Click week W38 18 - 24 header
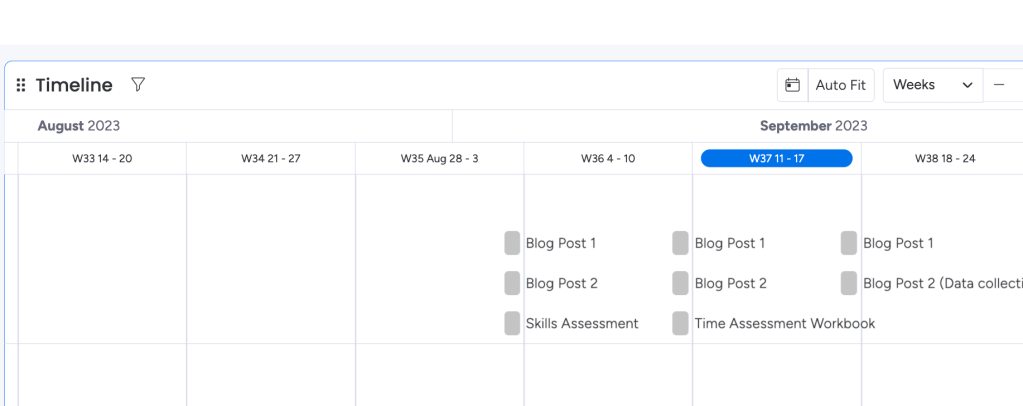Image resolution: width=1023 pixels, height=406 pixels. click(x=944, y=158)
